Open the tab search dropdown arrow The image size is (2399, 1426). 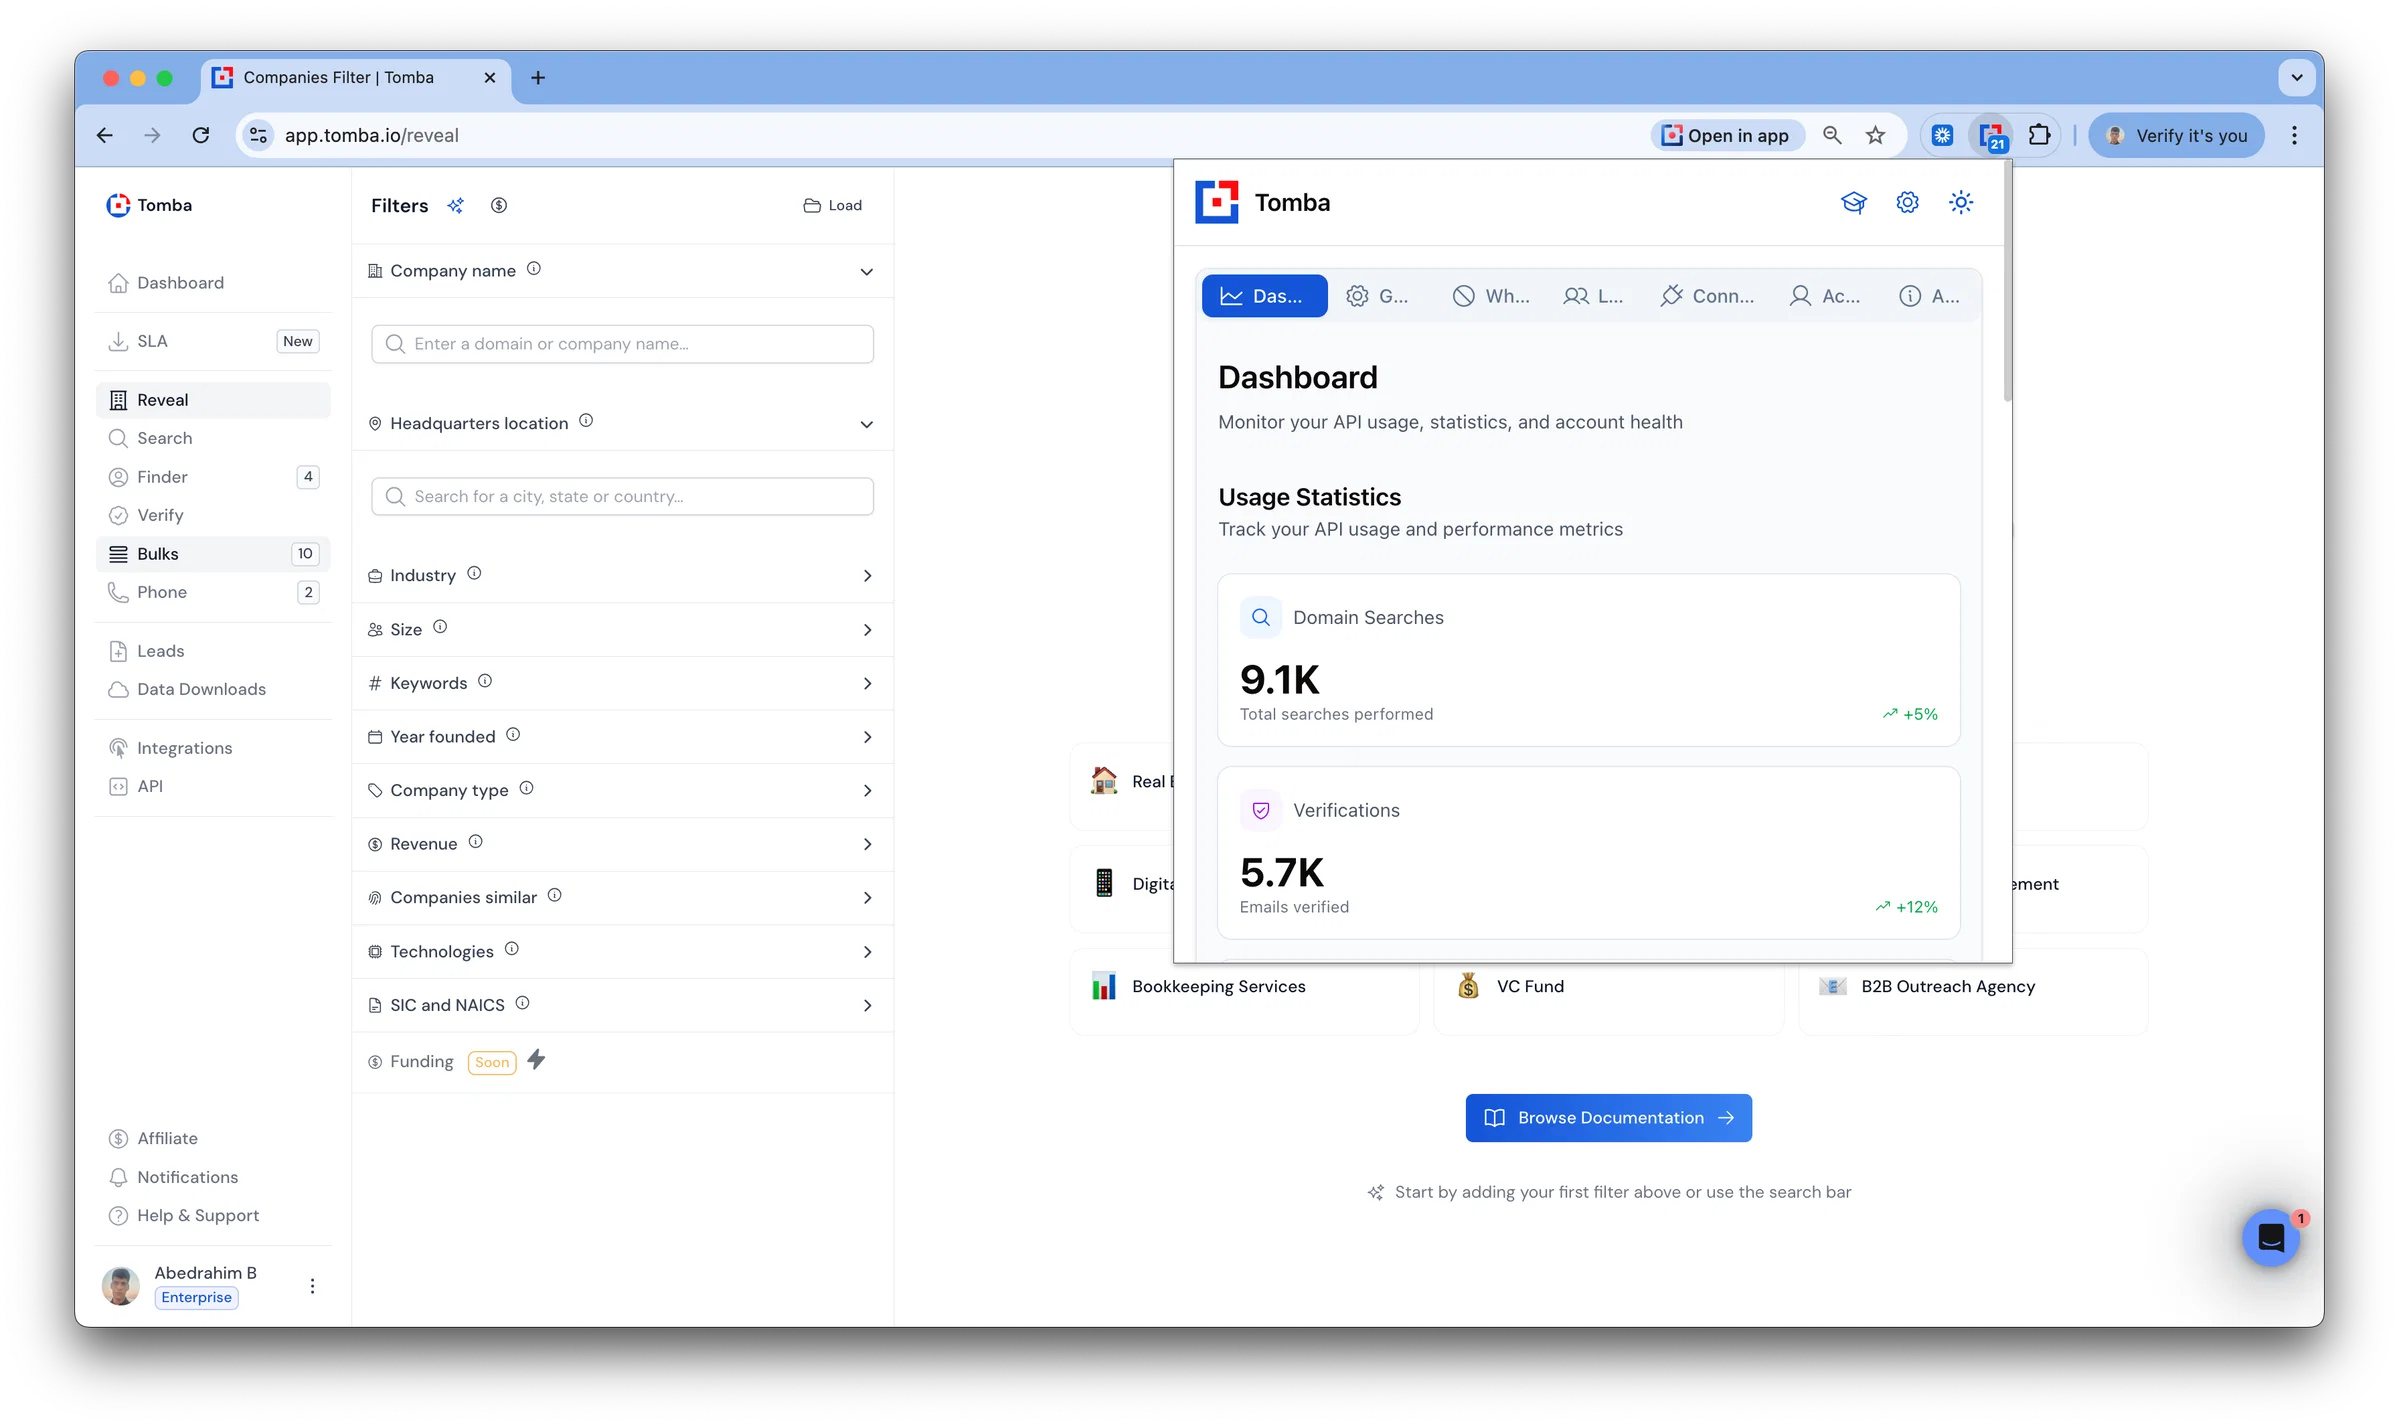pos(2297,77)
